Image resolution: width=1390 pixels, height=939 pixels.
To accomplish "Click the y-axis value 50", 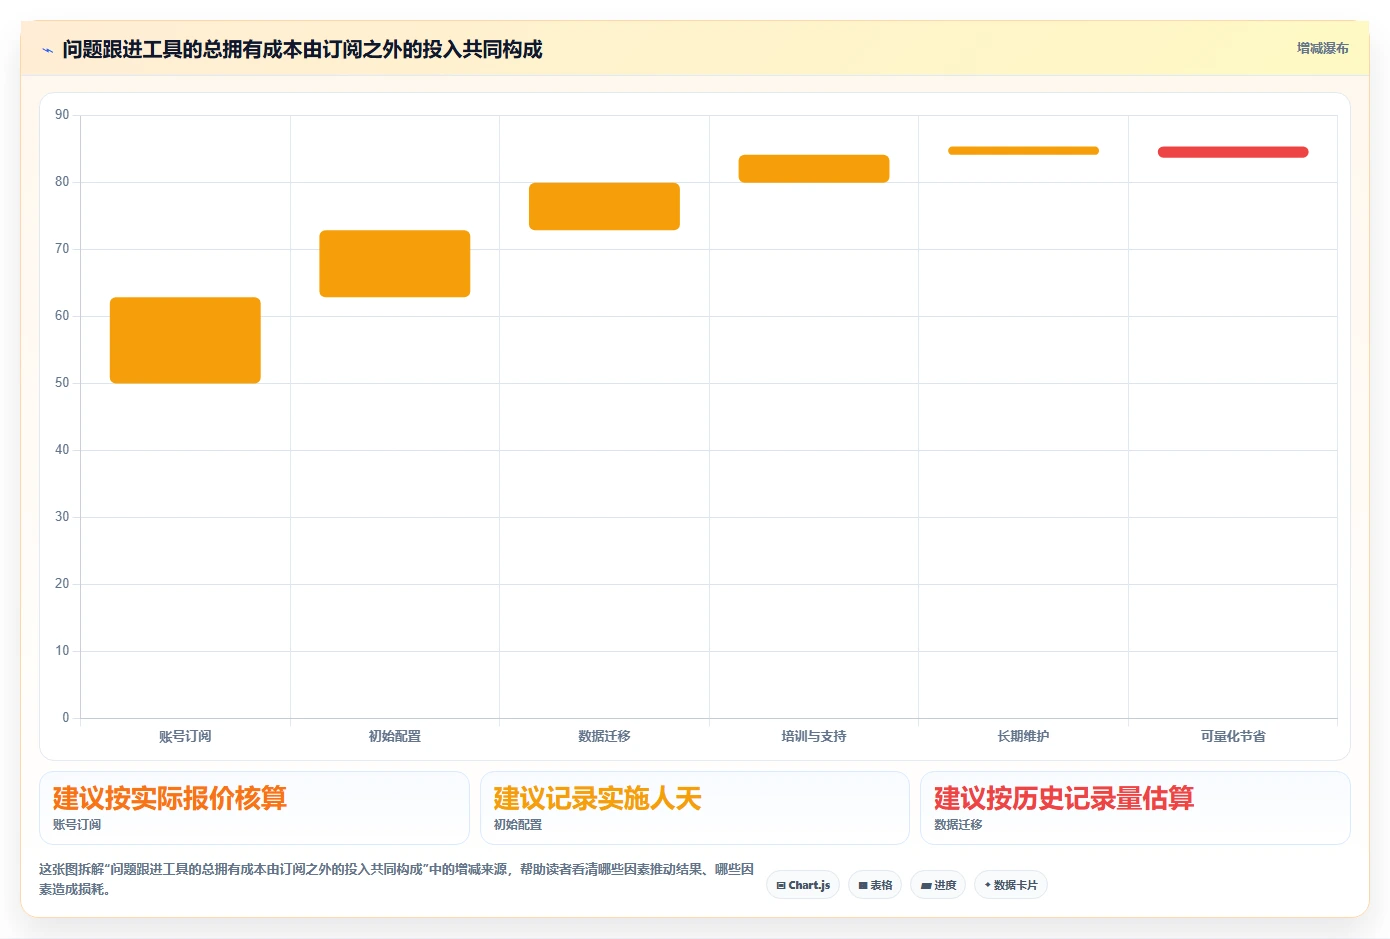I will [62, 383].
